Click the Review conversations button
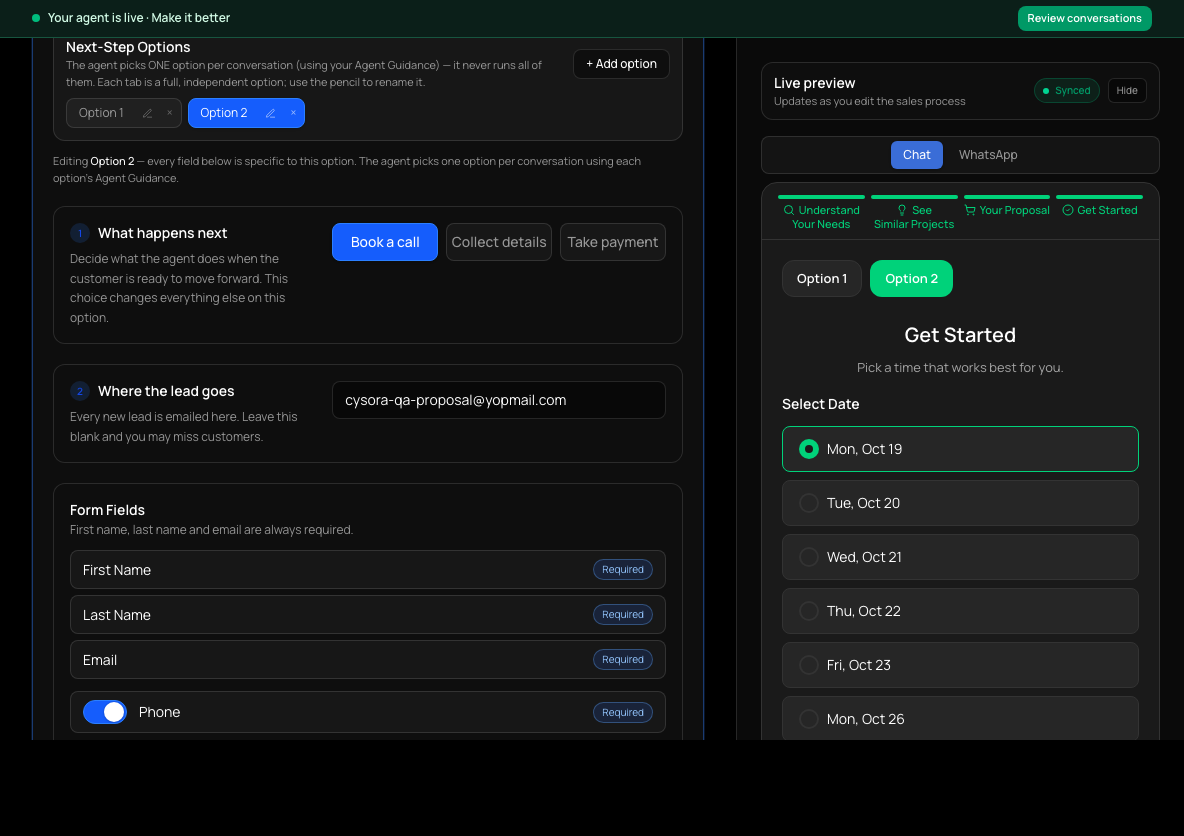Screen dimensions: 1184x836 [x=1084, y=18]
